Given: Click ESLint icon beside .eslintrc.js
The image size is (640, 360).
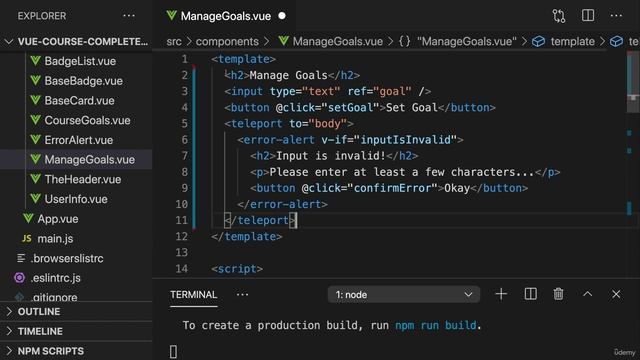Looking at the screenshot, I should pyautogui.click(x=19, y=278).
